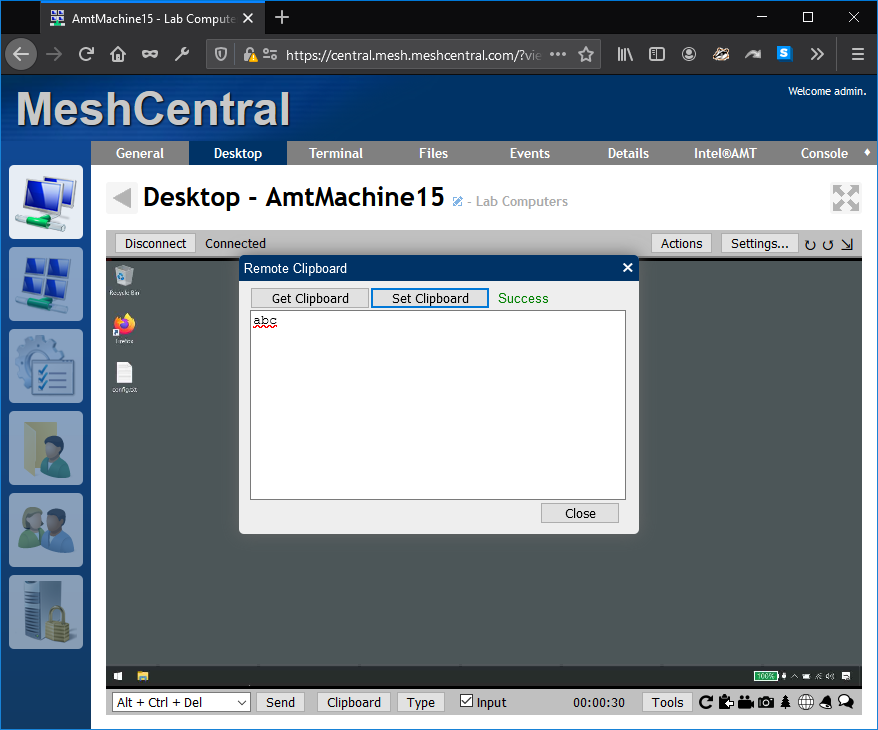Select the Desktop tab
878x730 pixels.
[238, 153]
